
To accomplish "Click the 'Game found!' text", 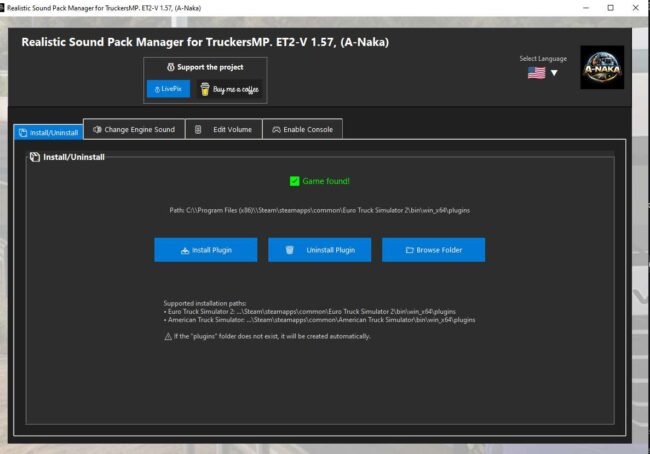I will point(326,181).
